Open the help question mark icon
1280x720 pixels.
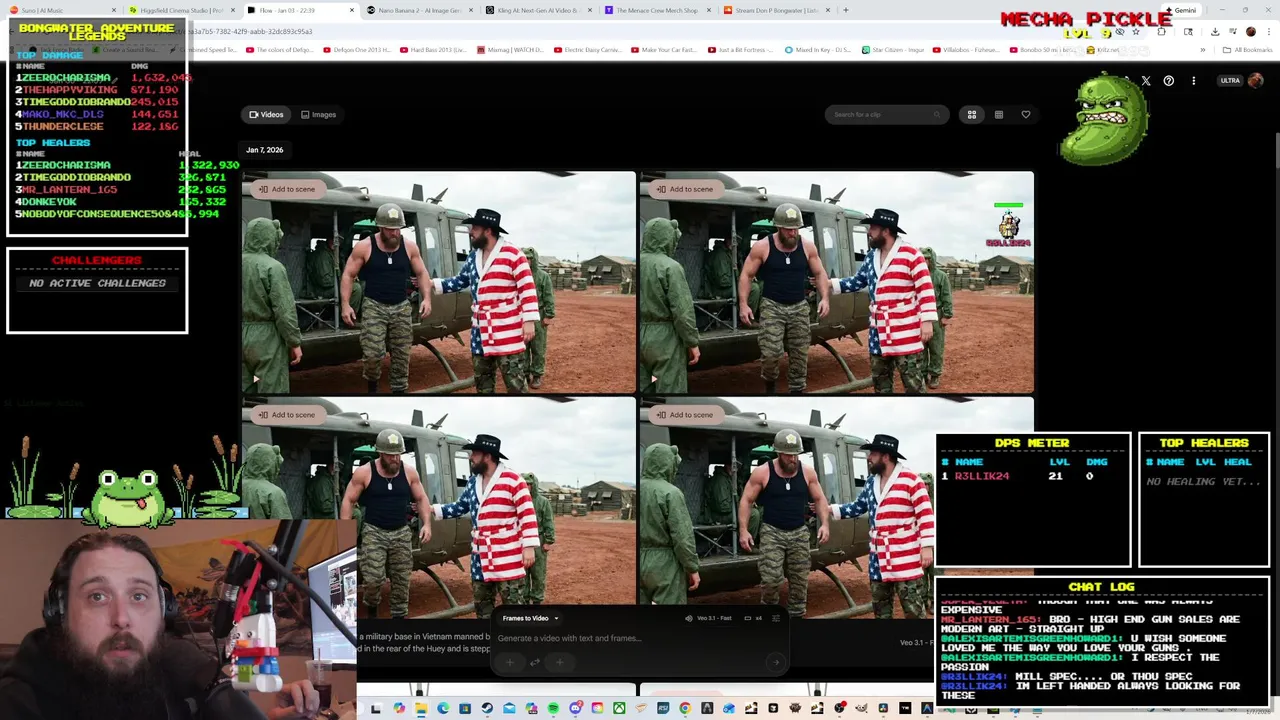pos(1168,81)
